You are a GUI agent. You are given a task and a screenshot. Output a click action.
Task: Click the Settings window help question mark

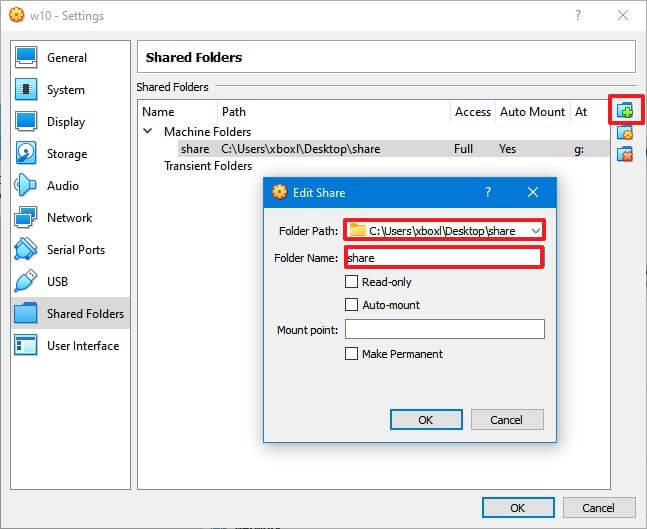[578, 16]
